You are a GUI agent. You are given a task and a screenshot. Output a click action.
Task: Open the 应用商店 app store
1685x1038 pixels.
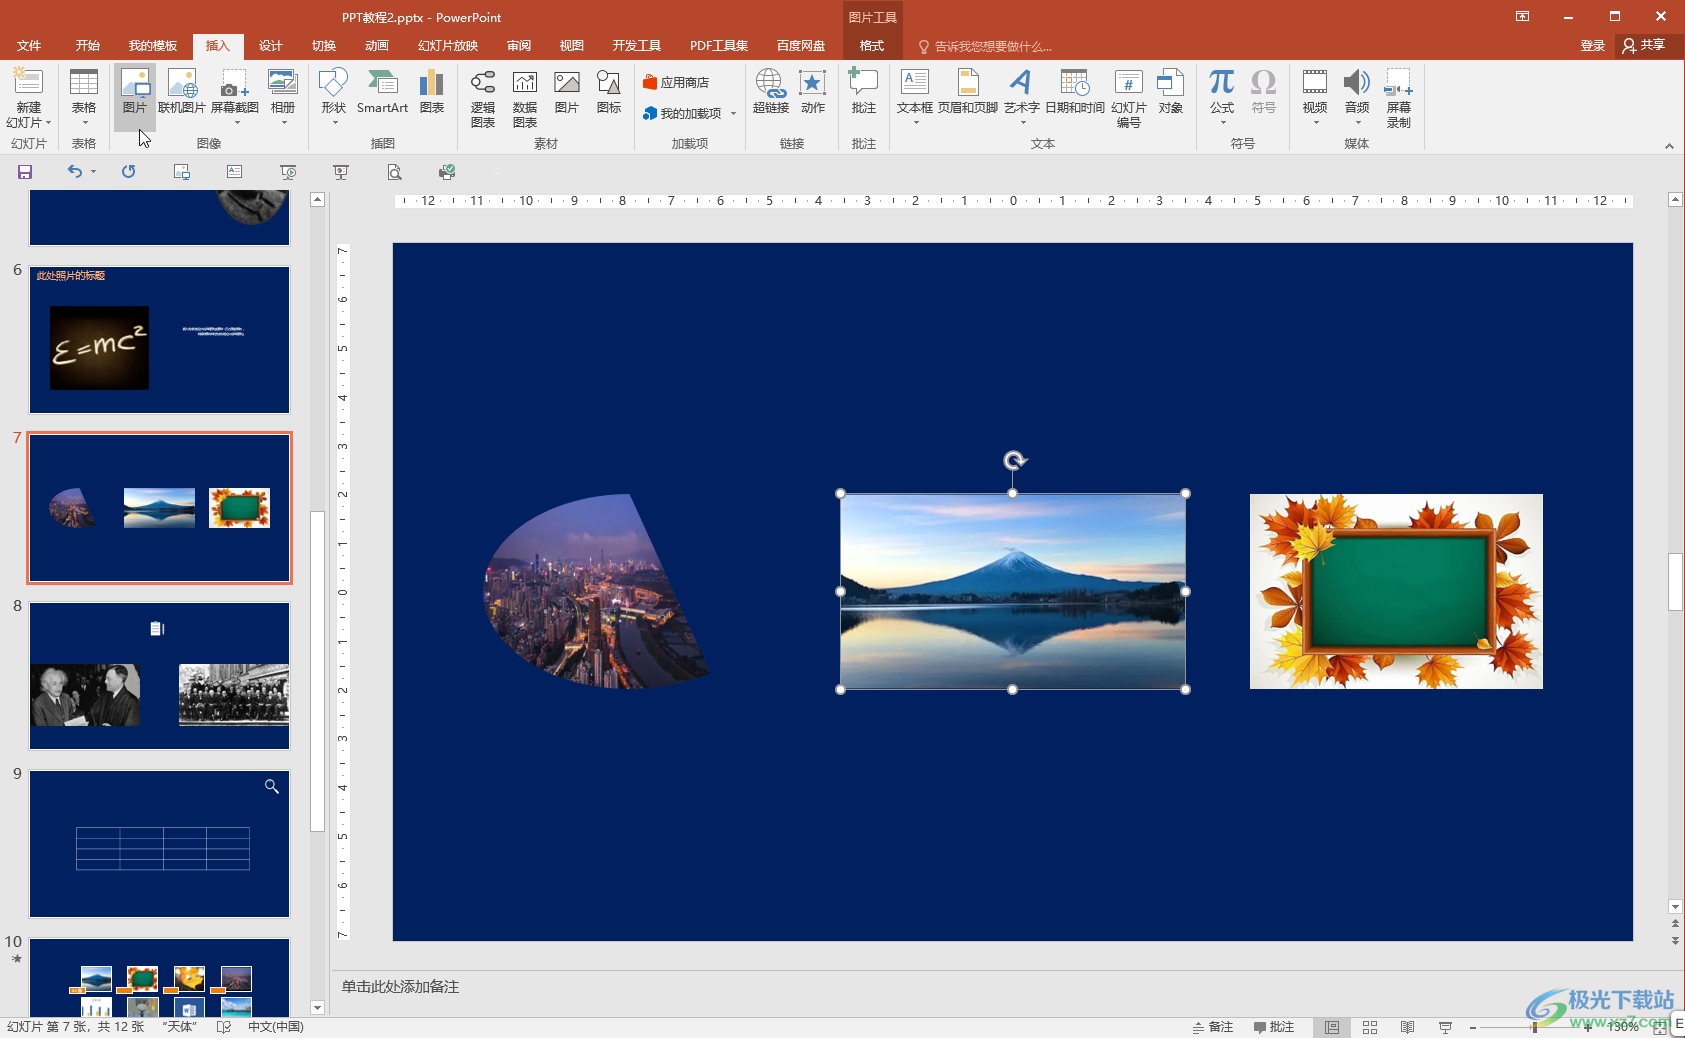click(x=676, y=83)
